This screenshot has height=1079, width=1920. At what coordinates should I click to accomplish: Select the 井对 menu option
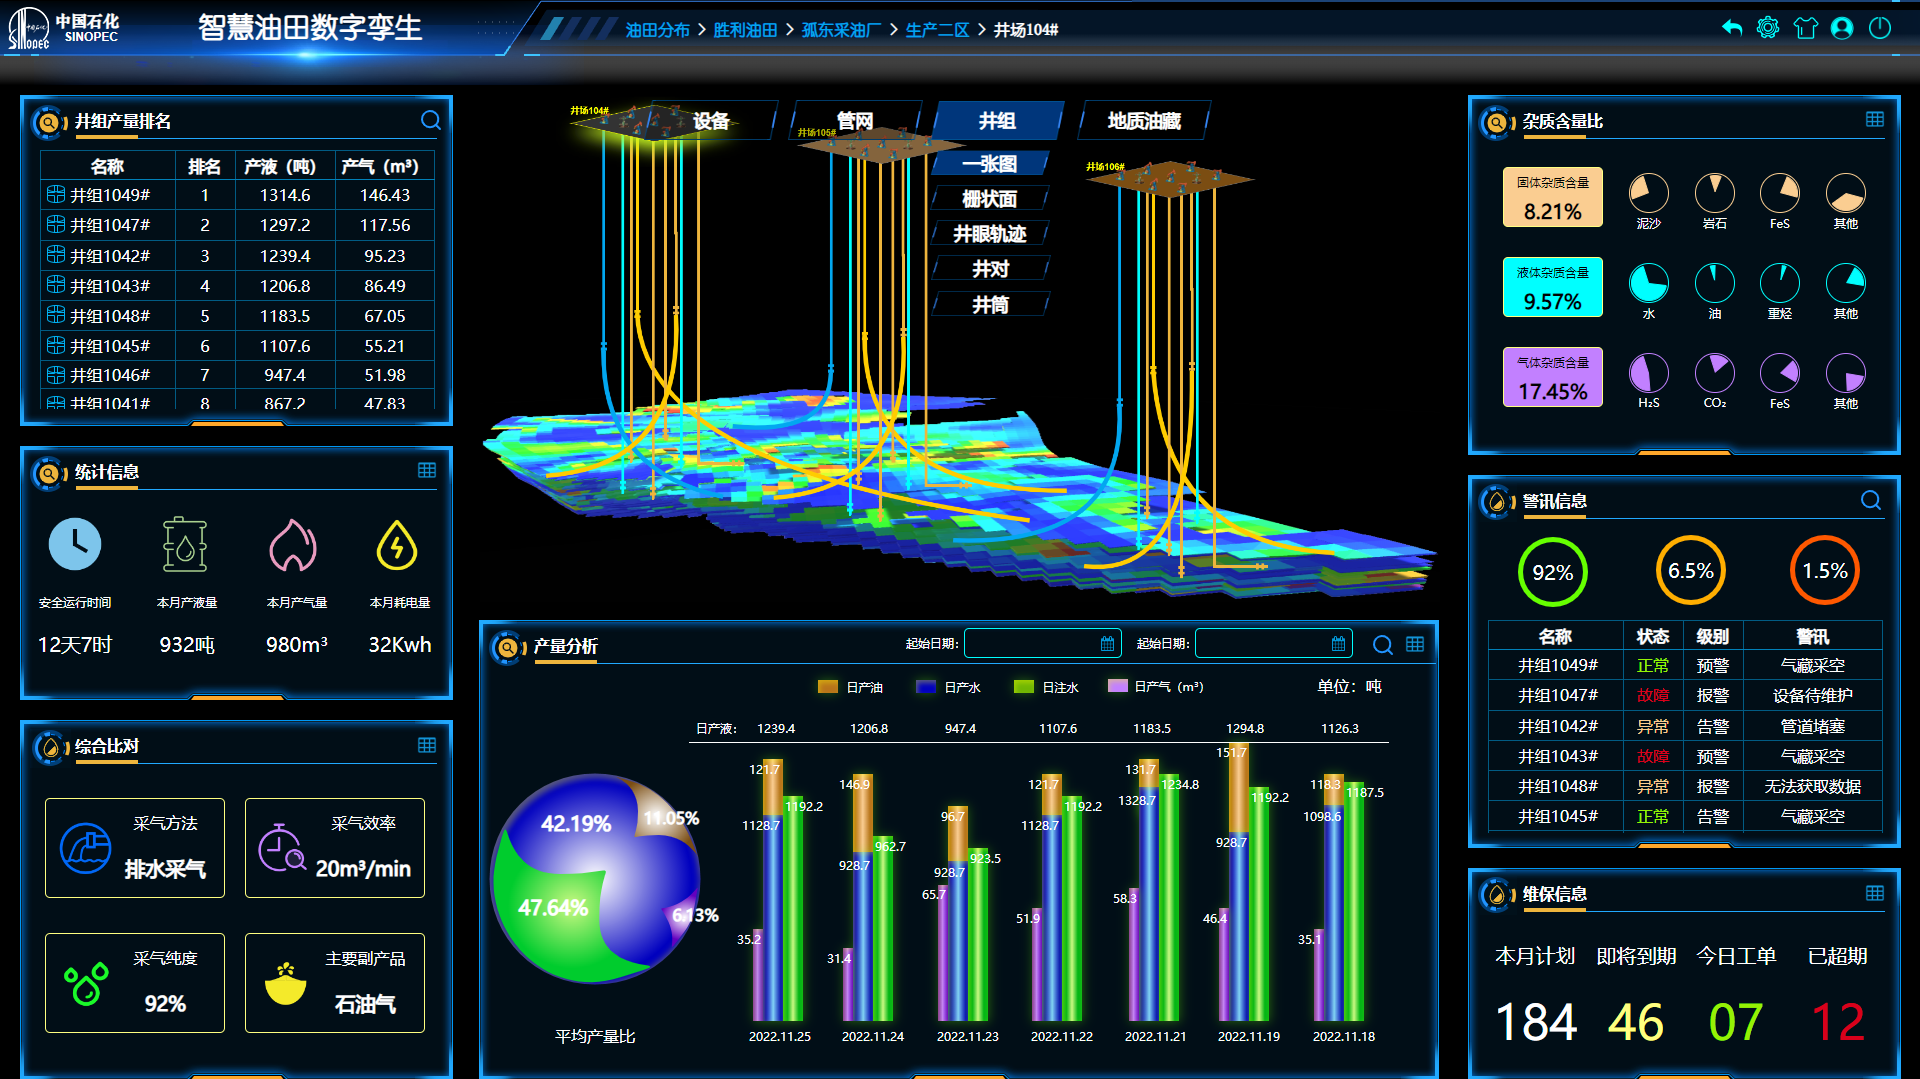(x=989, y=269)
